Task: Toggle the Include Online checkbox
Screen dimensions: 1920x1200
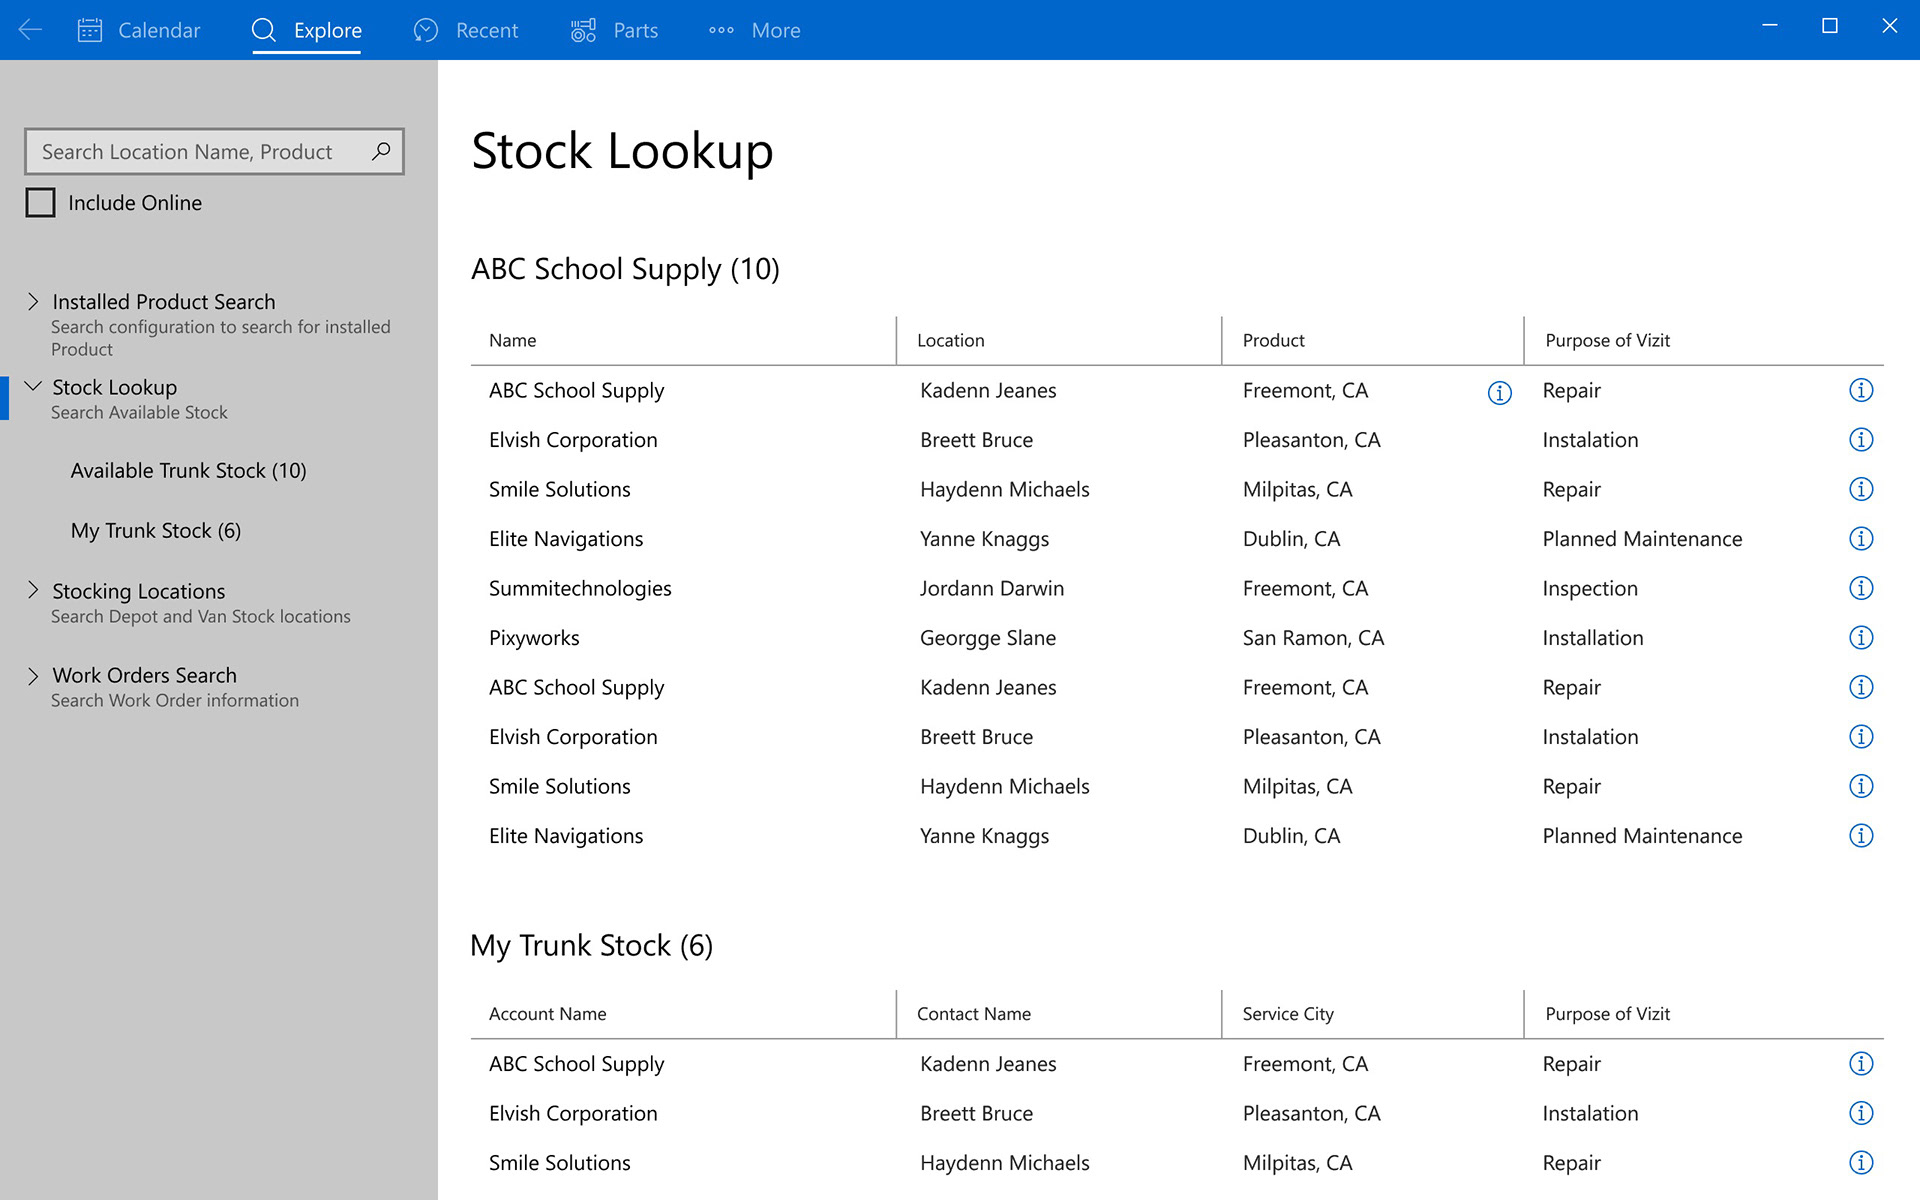Action: tap(40, 203)
